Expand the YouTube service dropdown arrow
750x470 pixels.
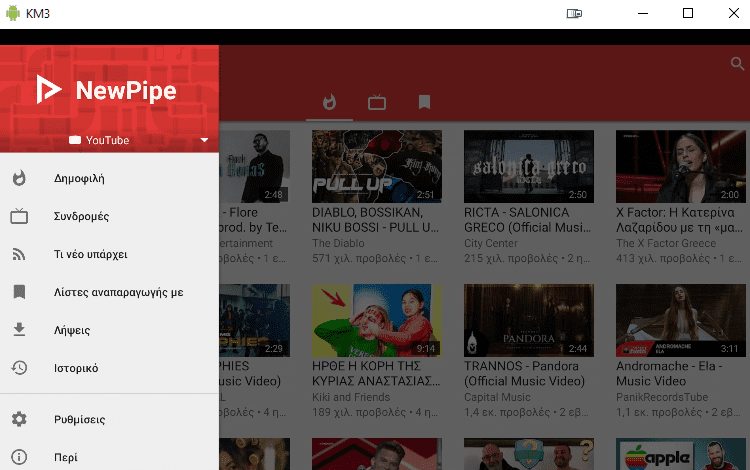[x=204, y=140]
